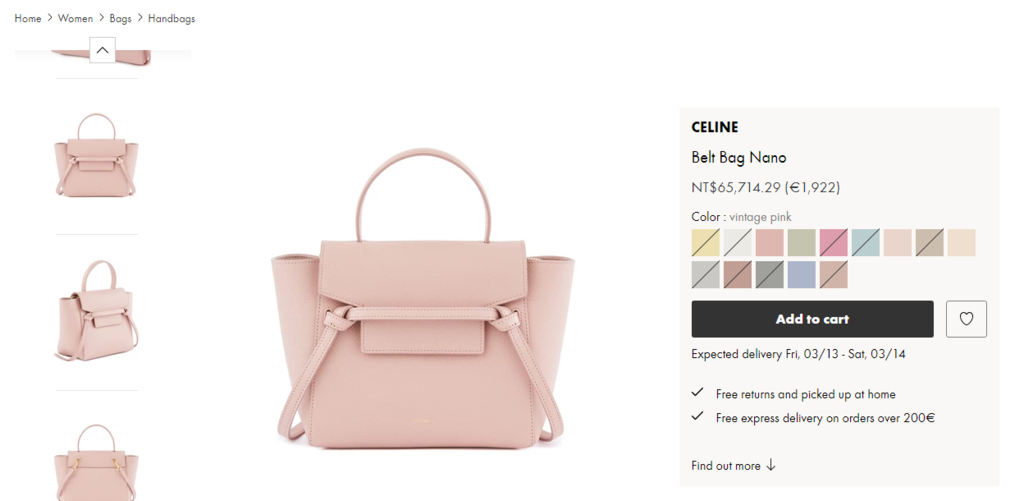Open the Women breadcrumb link

75,18
